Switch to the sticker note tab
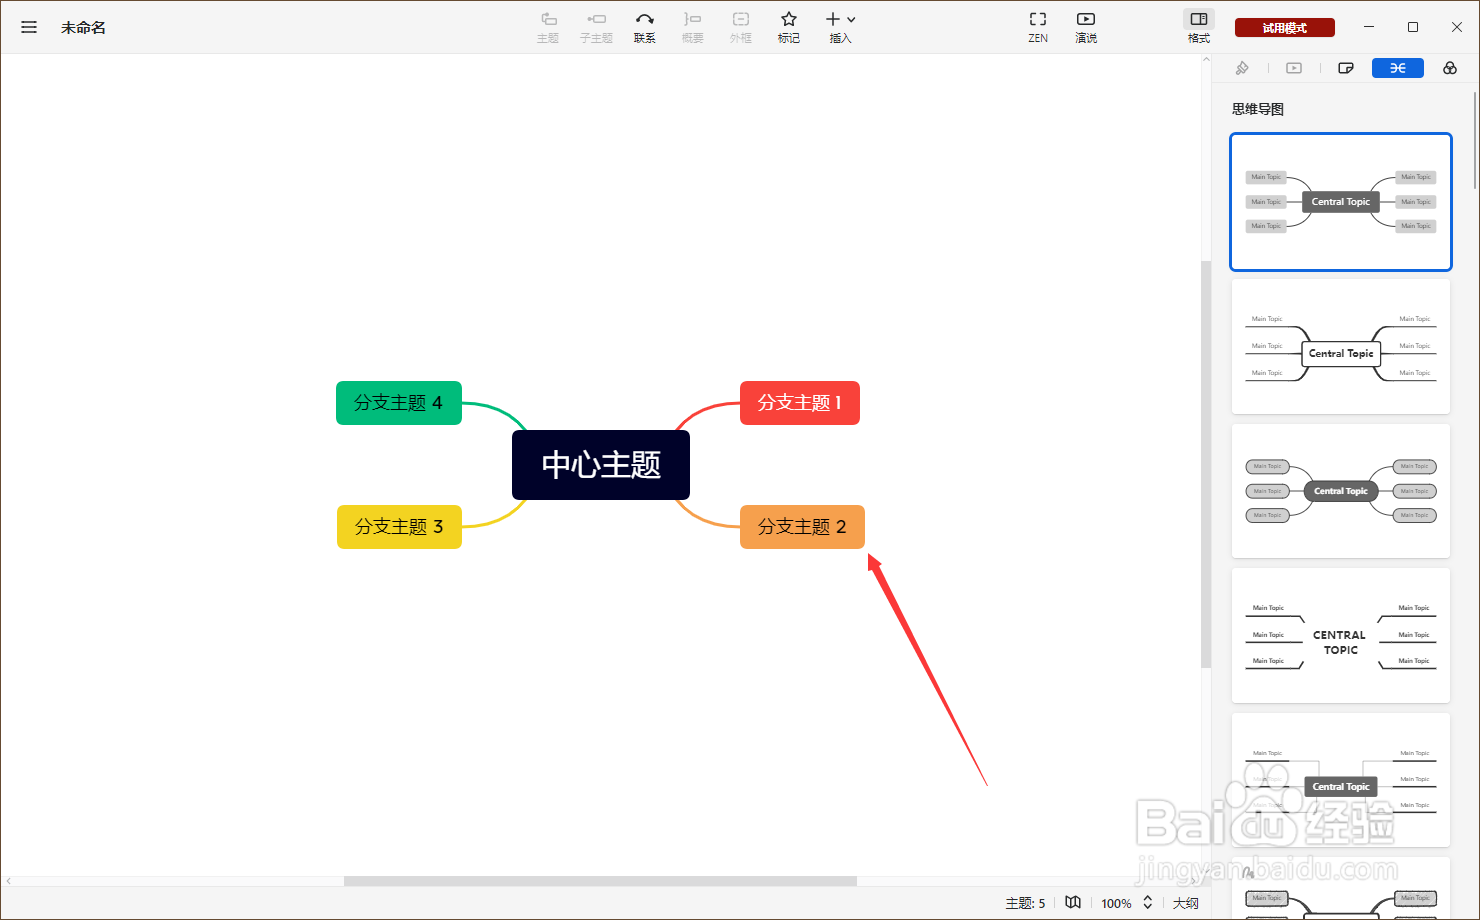Viewport: 1480px width, 920px height. click(x=1346, y=68)
